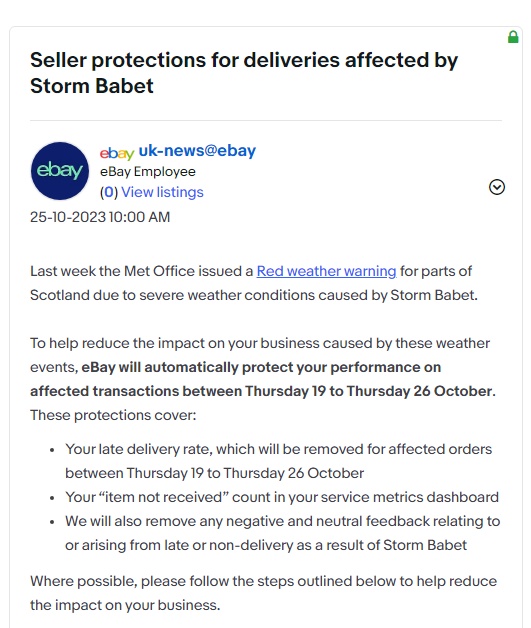Click the late delivery rate bullet
Screen dimensions: 531x628
[278, 461]
